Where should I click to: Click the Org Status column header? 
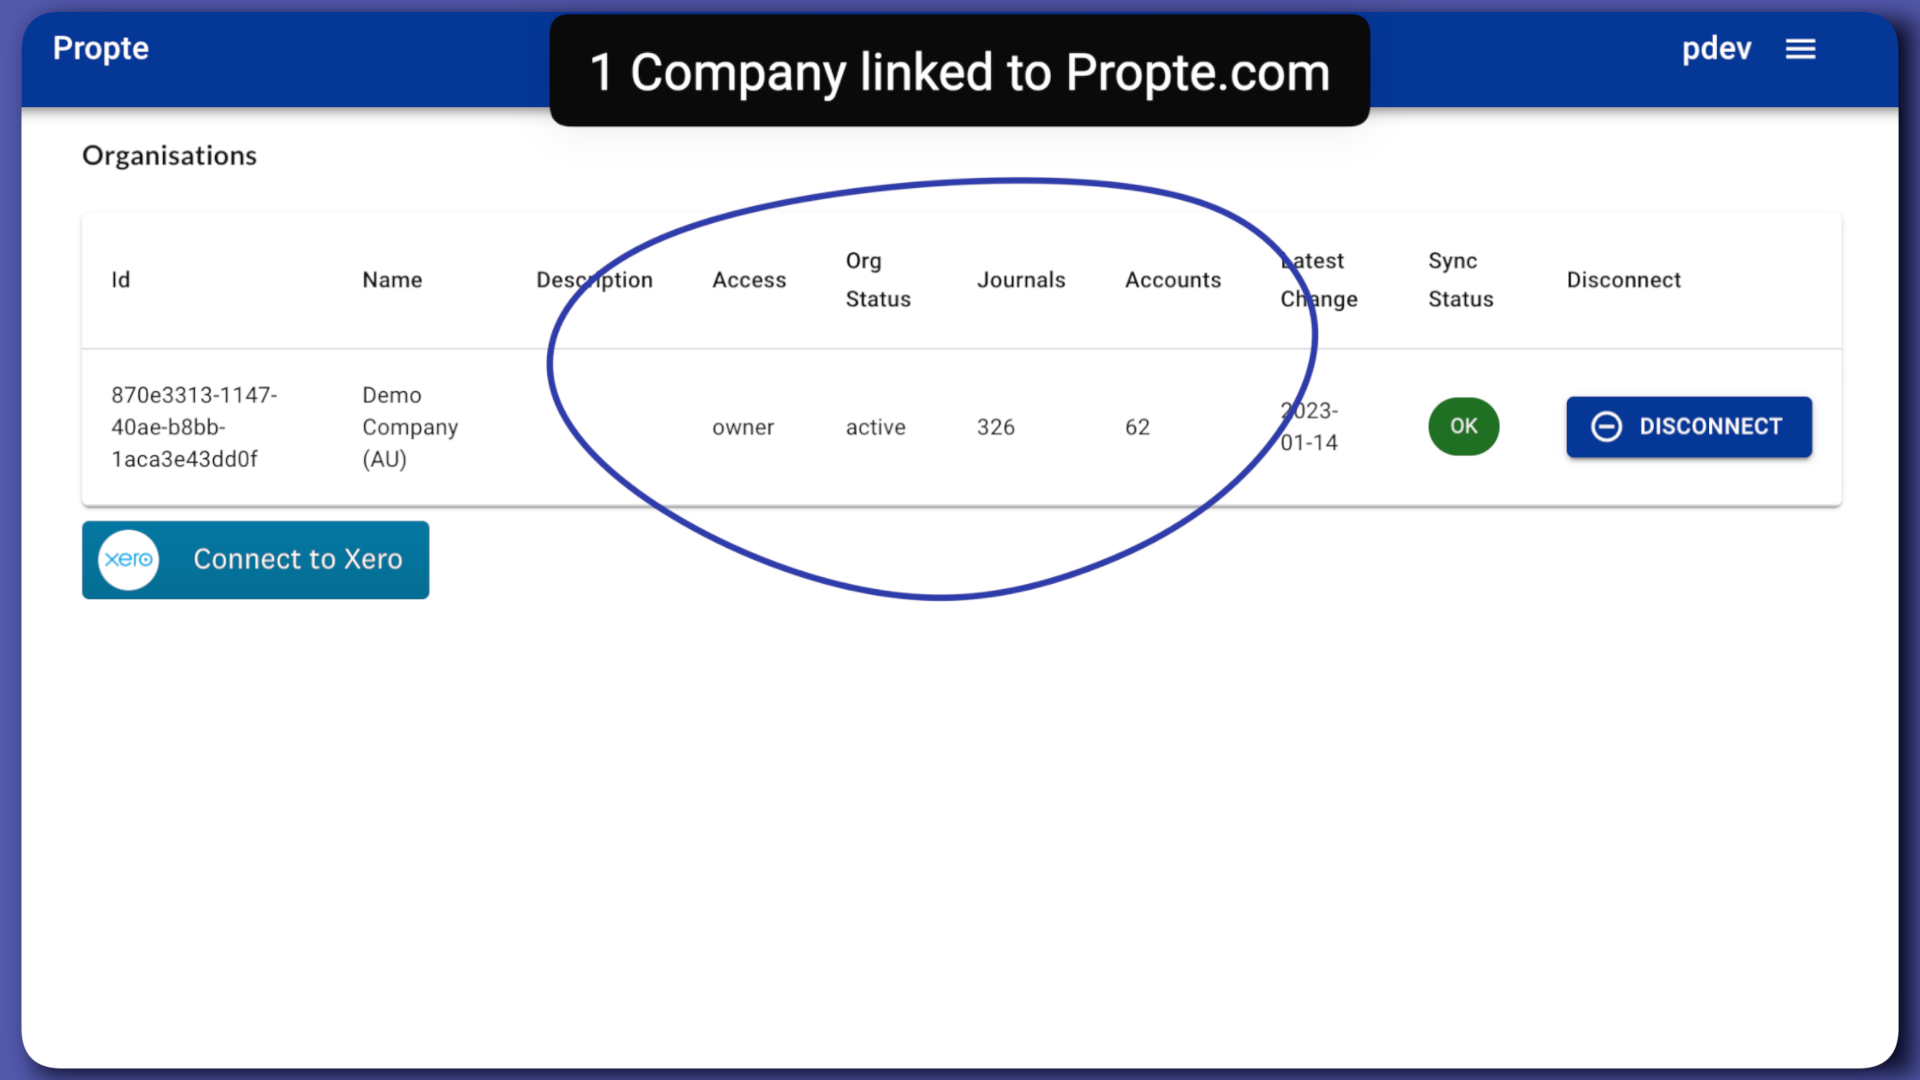(x=877, y=278)
